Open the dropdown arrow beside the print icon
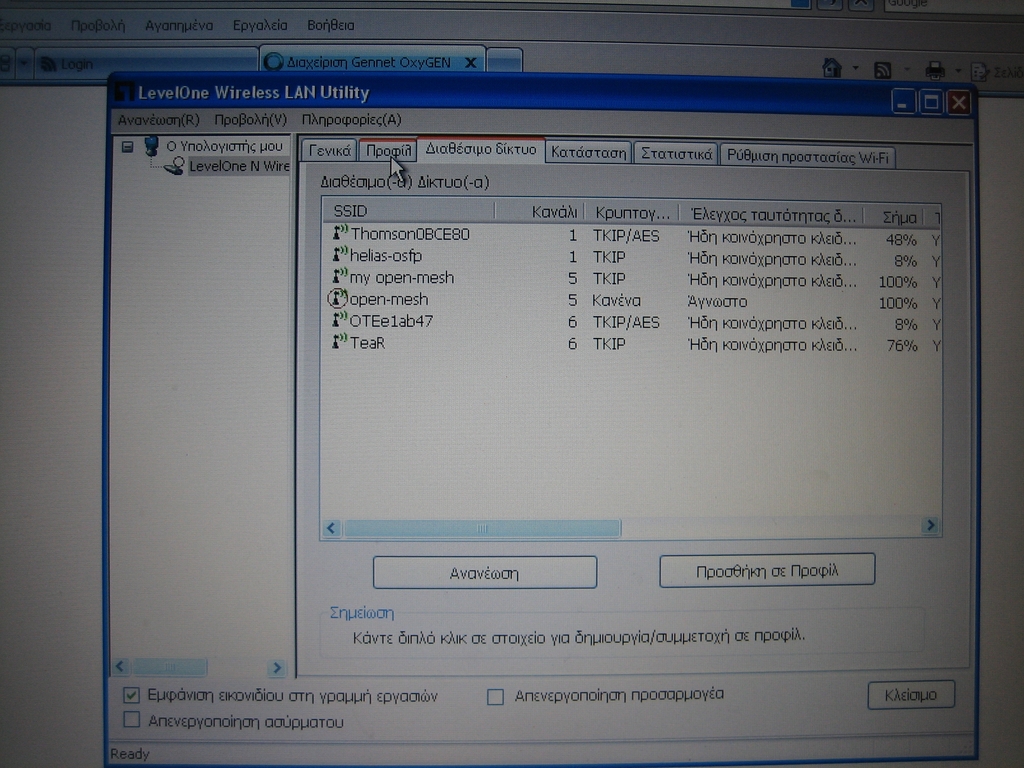Screen dimensions: 1024x768 tap(958, 70)
